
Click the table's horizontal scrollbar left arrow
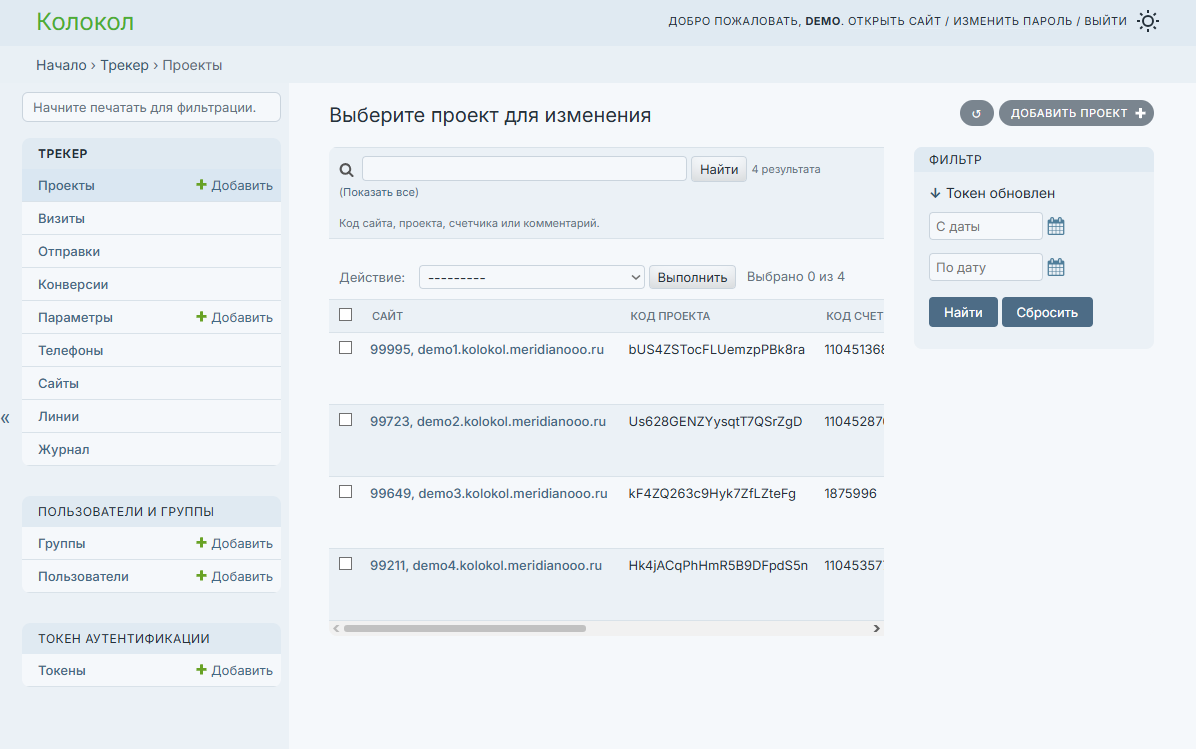point(336,628)
